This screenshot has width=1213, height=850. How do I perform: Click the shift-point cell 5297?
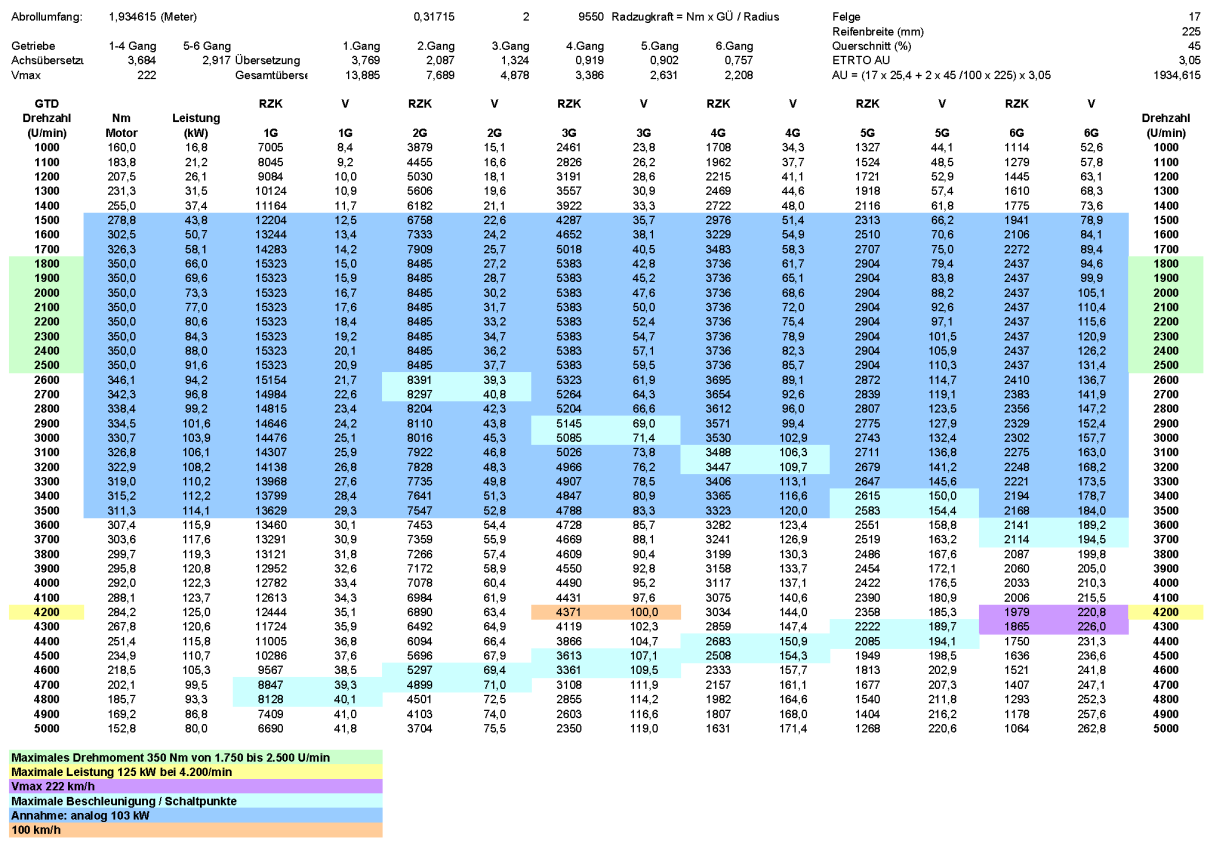pyautogui.click(x=419, y=669)
